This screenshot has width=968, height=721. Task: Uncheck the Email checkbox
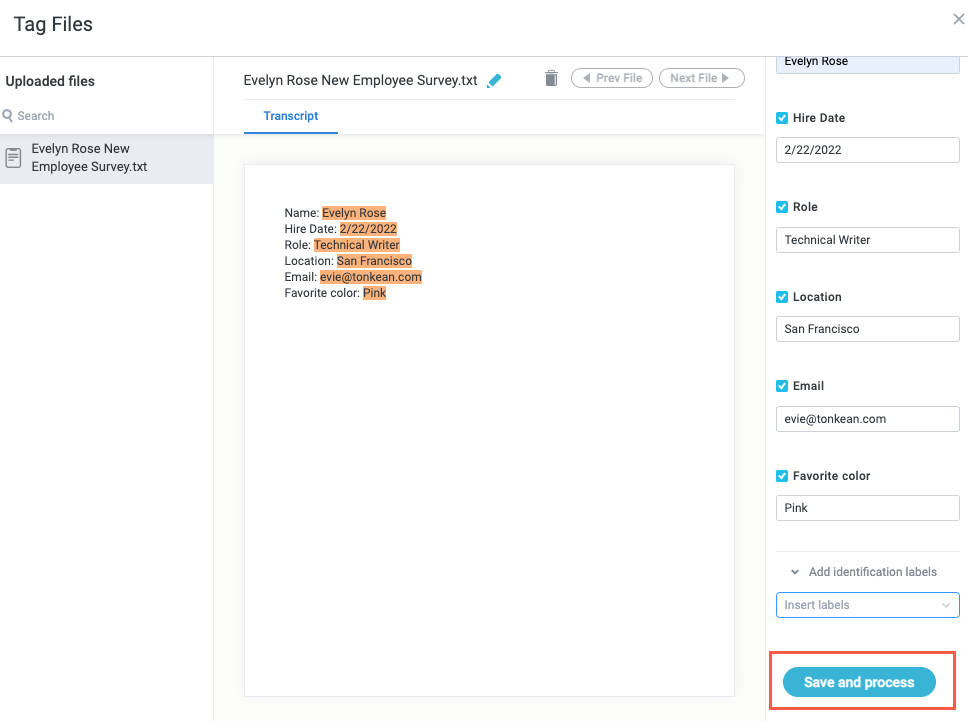[x=782, y=386]
